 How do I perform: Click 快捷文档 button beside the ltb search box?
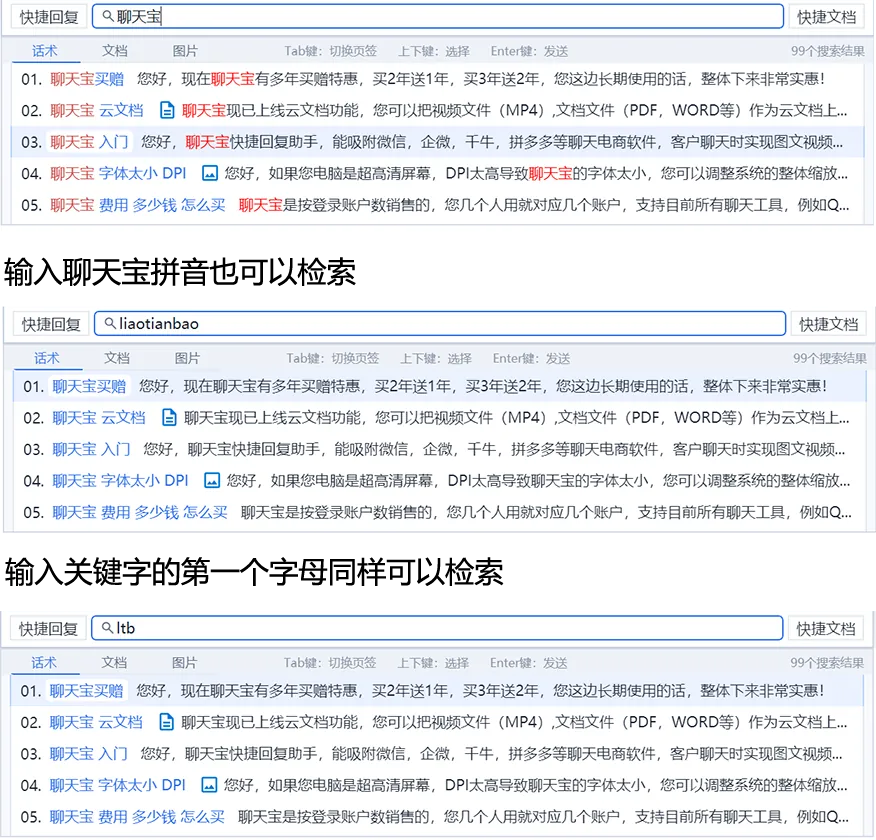(826, 629)
